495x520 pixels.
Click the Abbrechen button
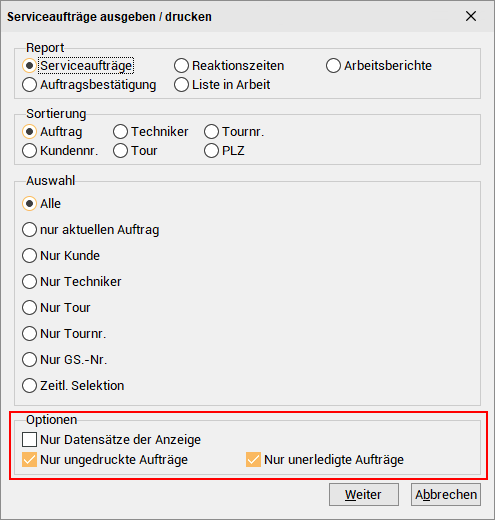pos(446,495)
